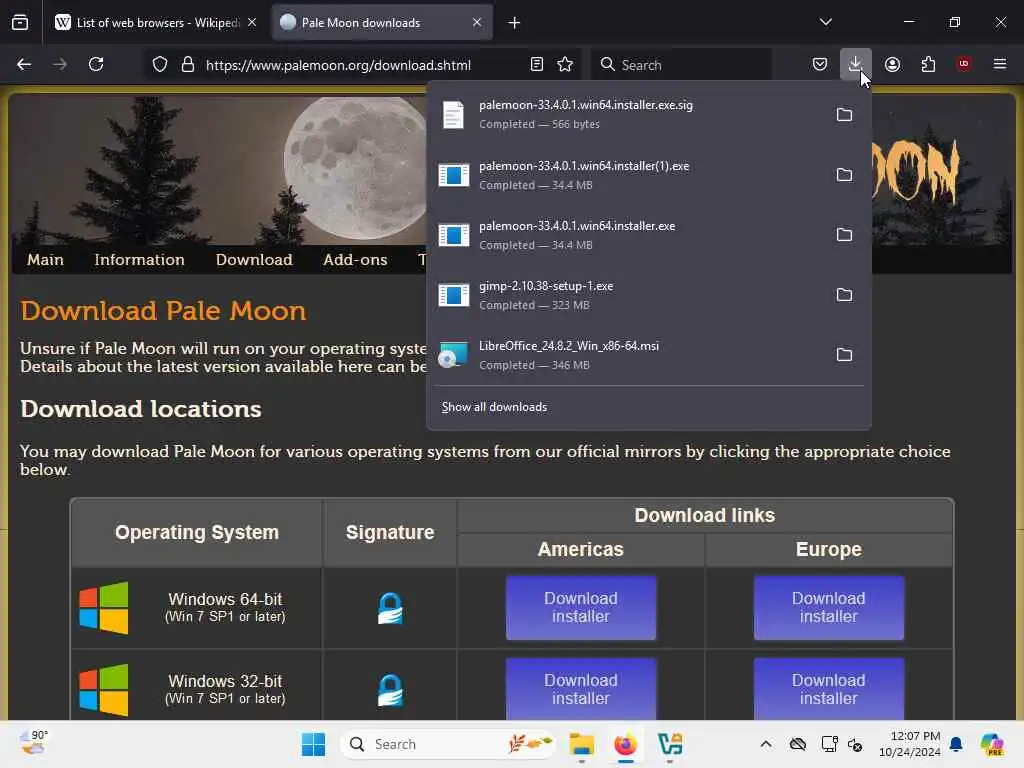Screen dimensions: 1024x768
Task: Save page to Pocket
Action: tap(820, 64)
